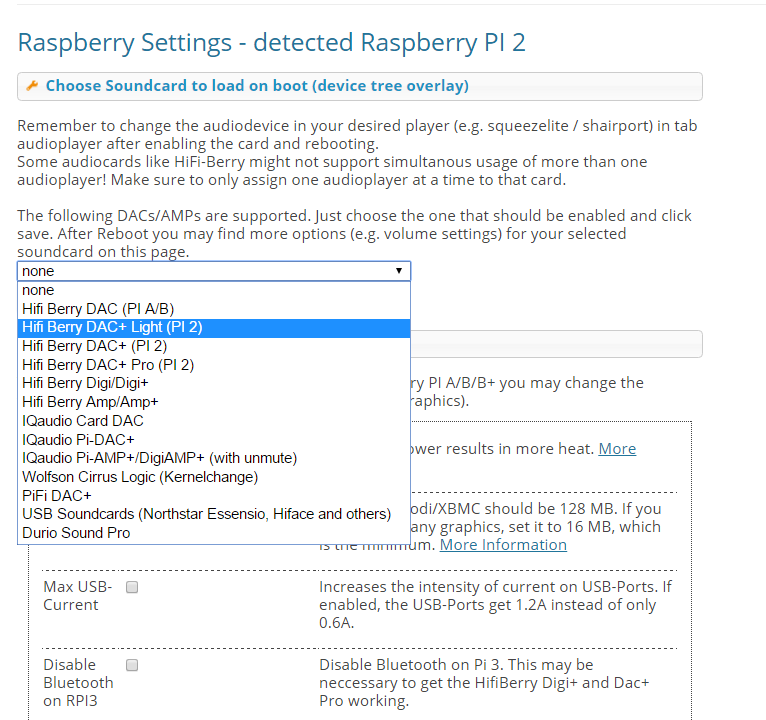Screen dimensions: 766x720
Task: Choose Hifi Berry DAC (PI A/B)
Action: coord(214,309)
